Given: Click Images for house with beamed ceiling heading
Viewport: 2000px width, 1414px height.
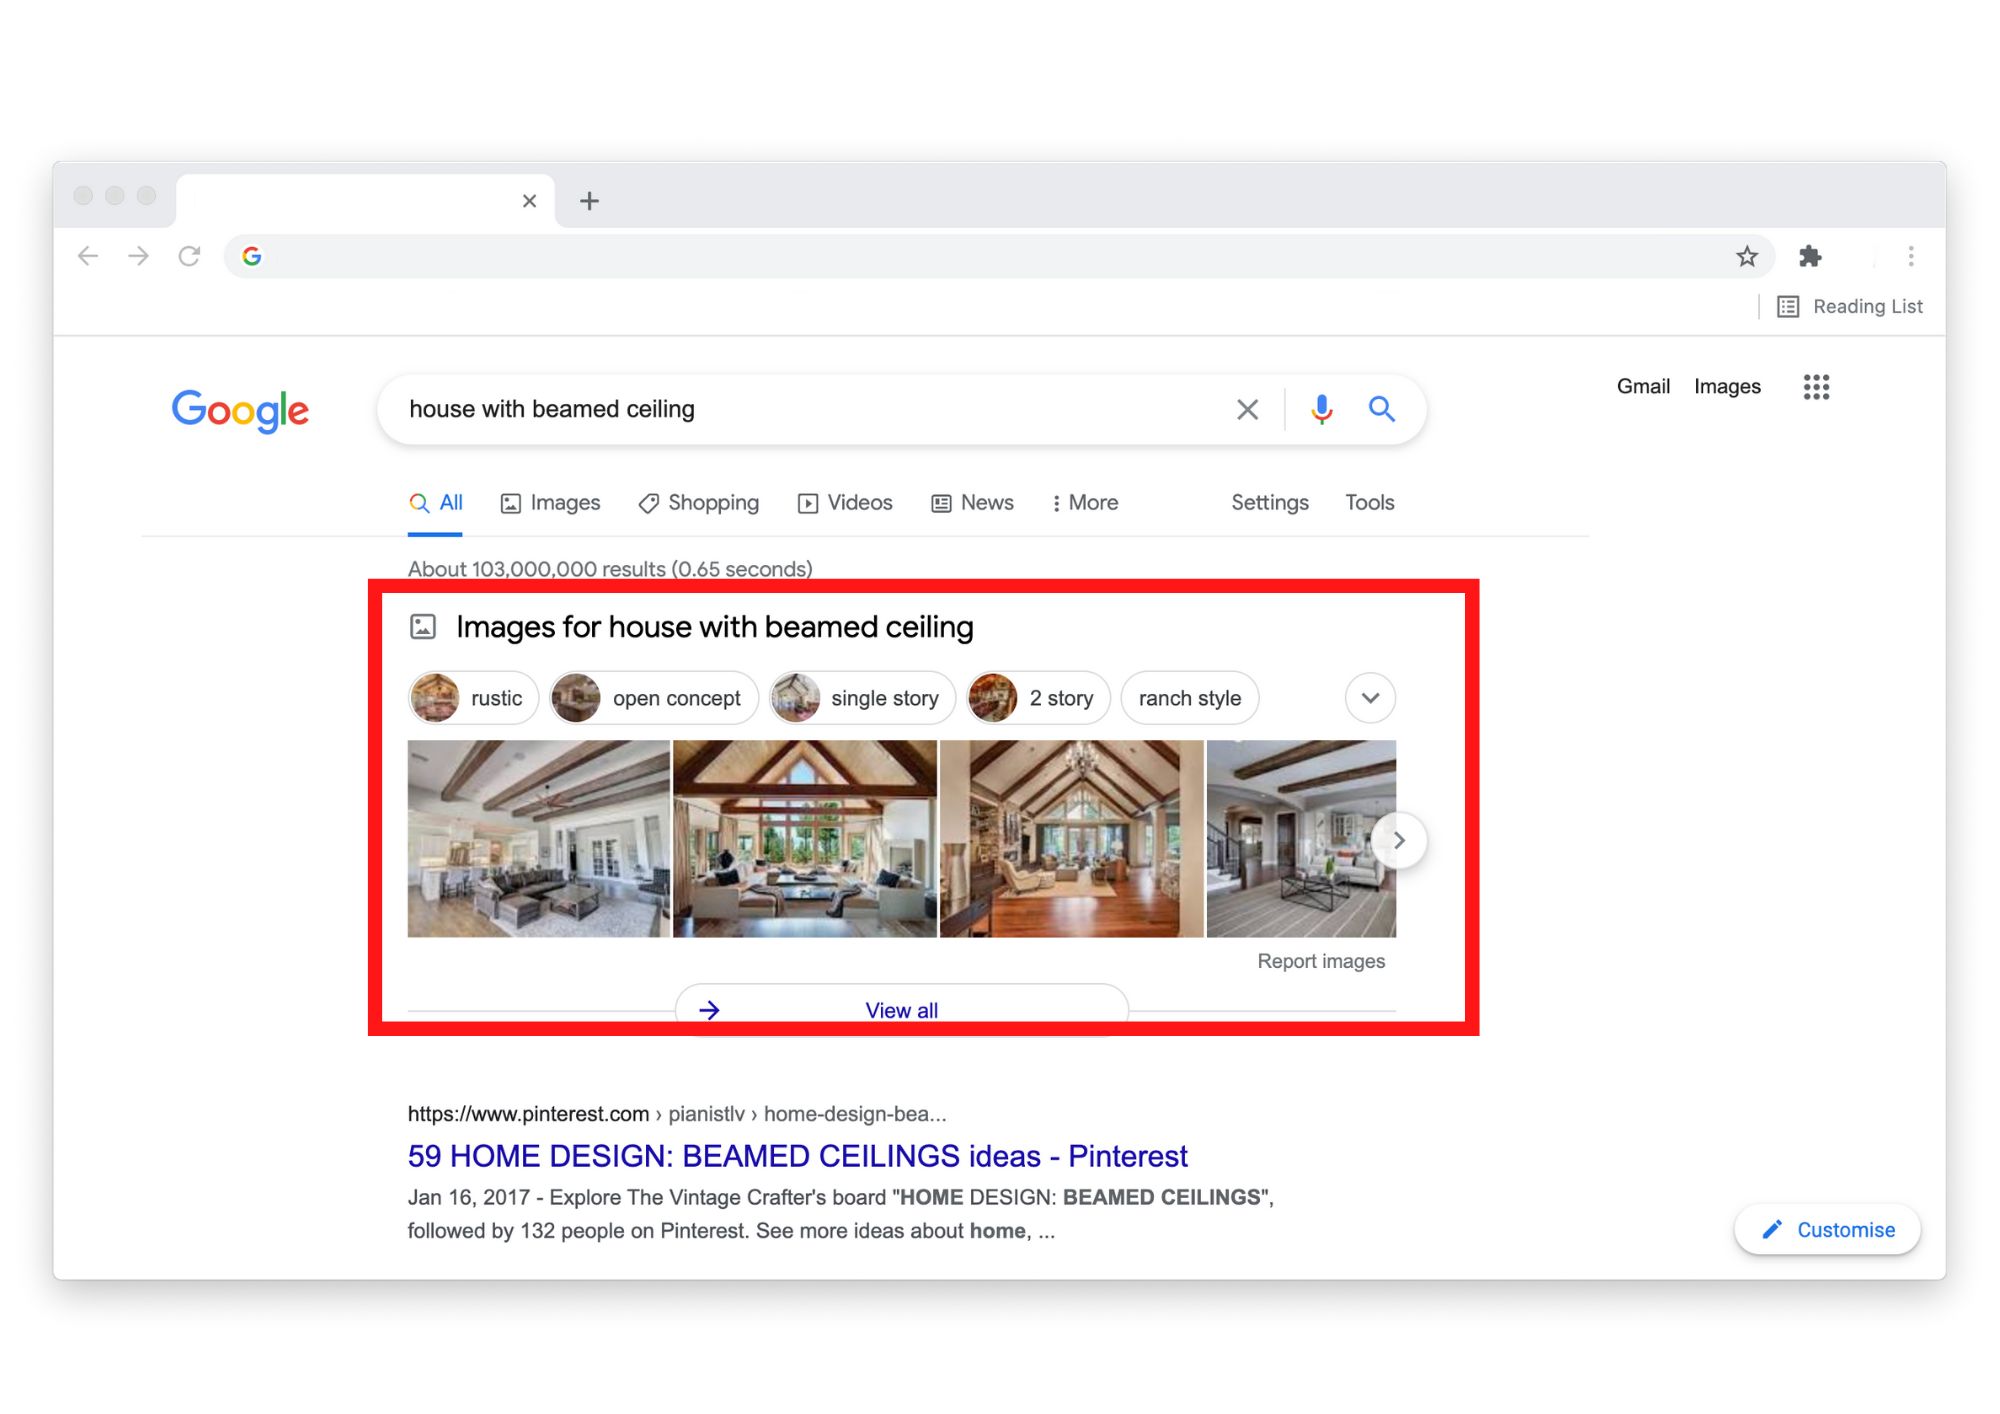Looking at the screenshot, I should (x=714, y=627).
